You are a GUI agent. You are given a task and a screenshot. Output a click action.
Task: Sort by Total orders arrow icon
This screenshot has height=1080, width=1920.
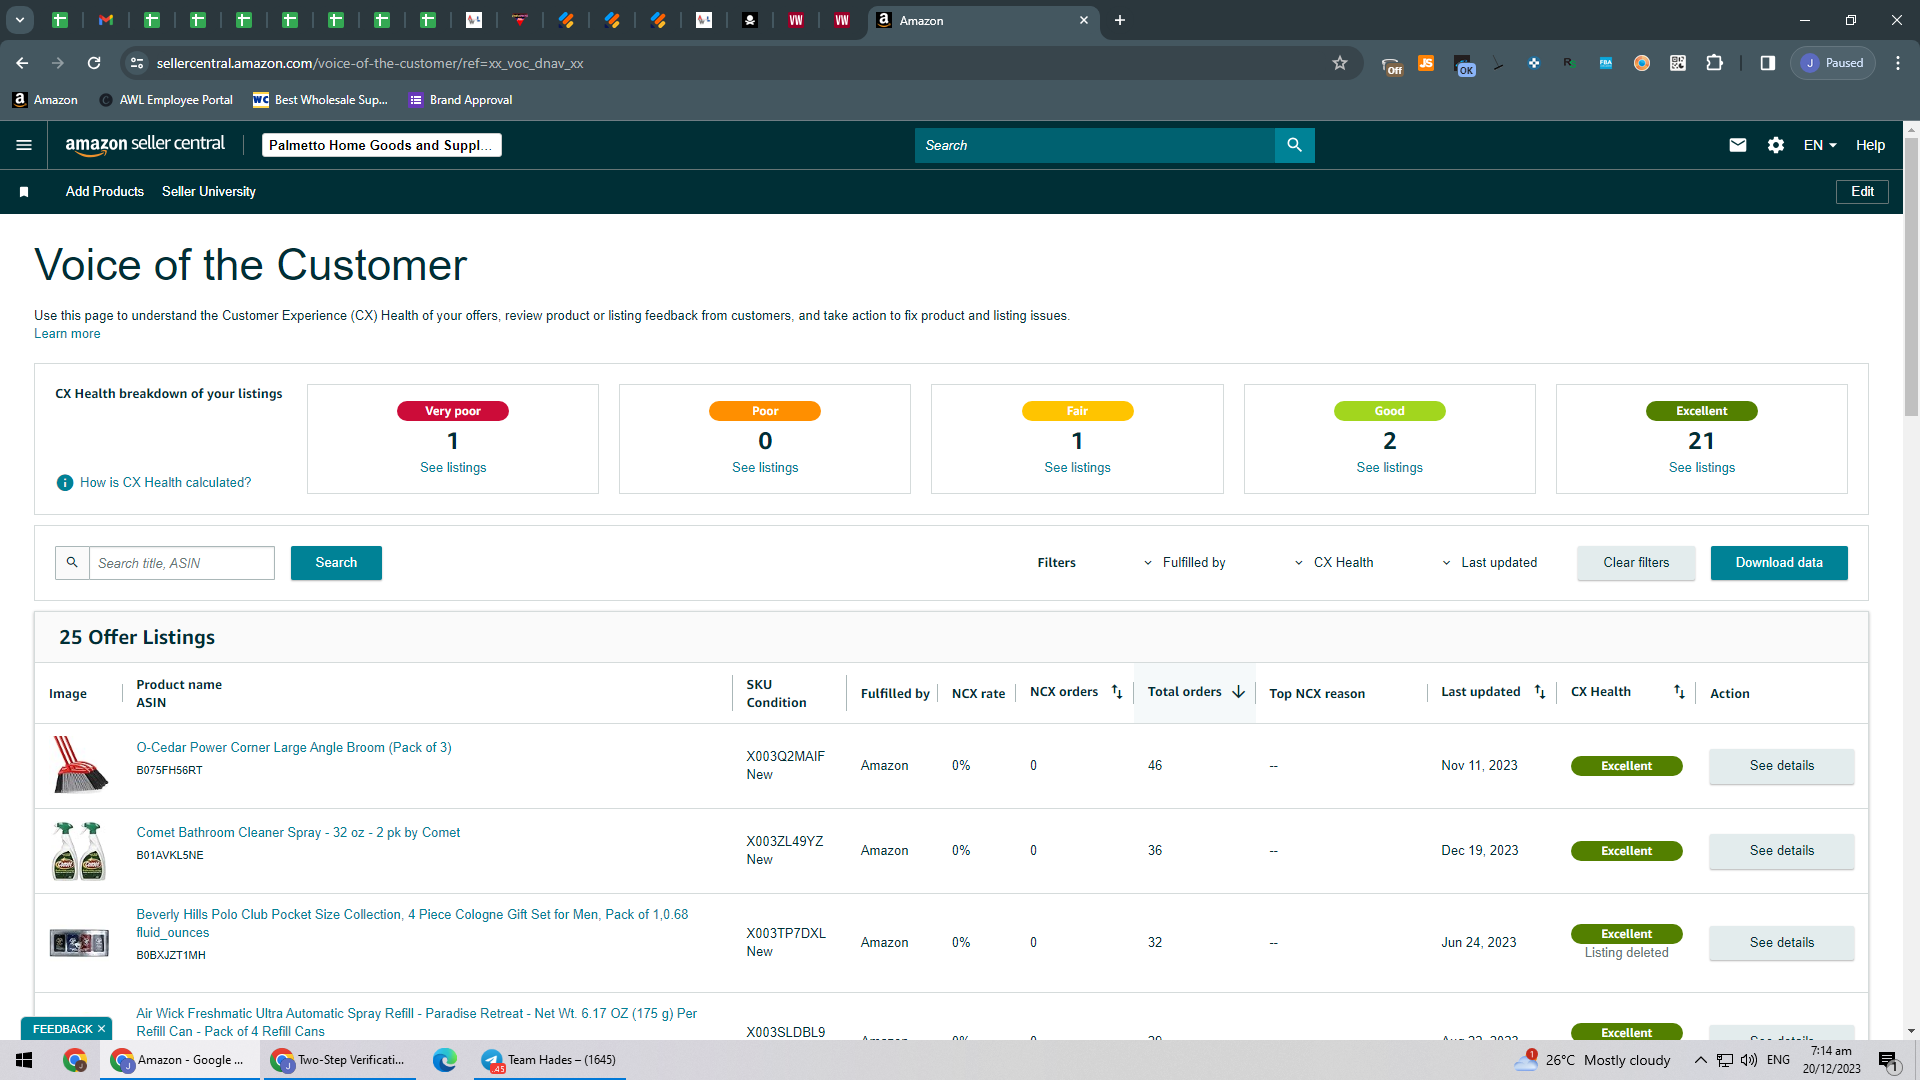(x=1239, y=692)
